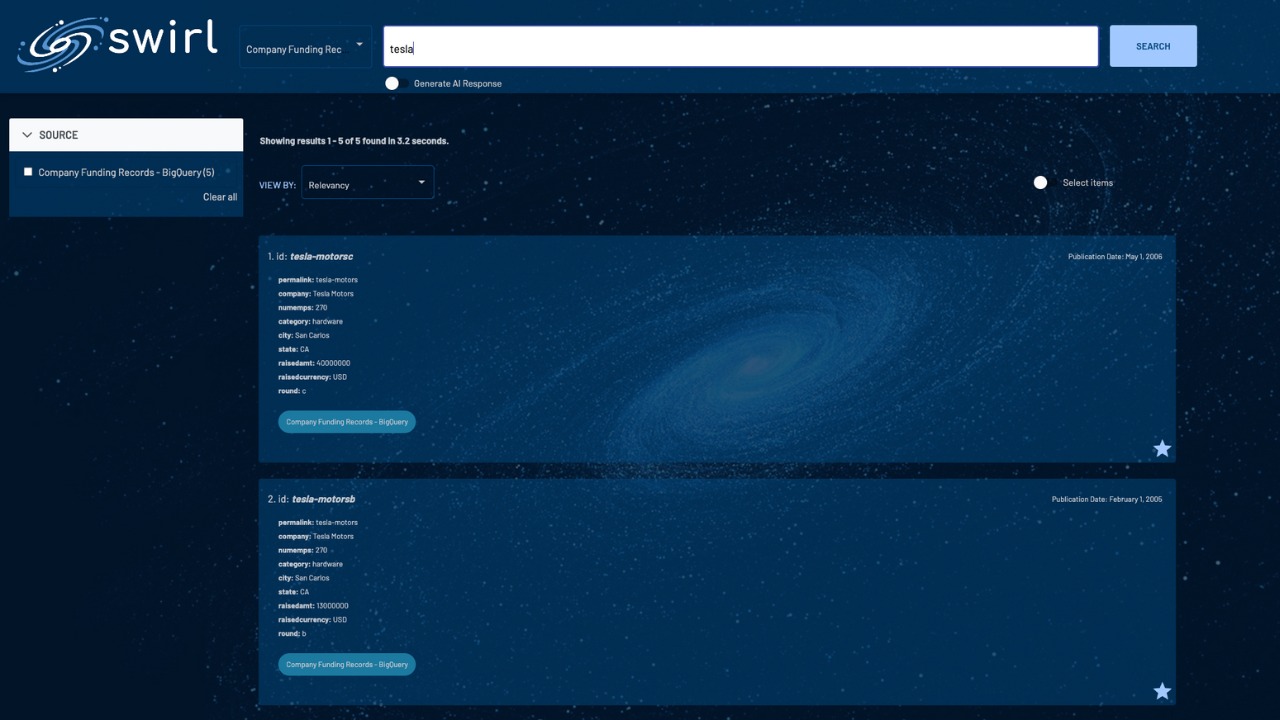
Task: Open result titled tesla-motorsc
Action: pos(321,257)
